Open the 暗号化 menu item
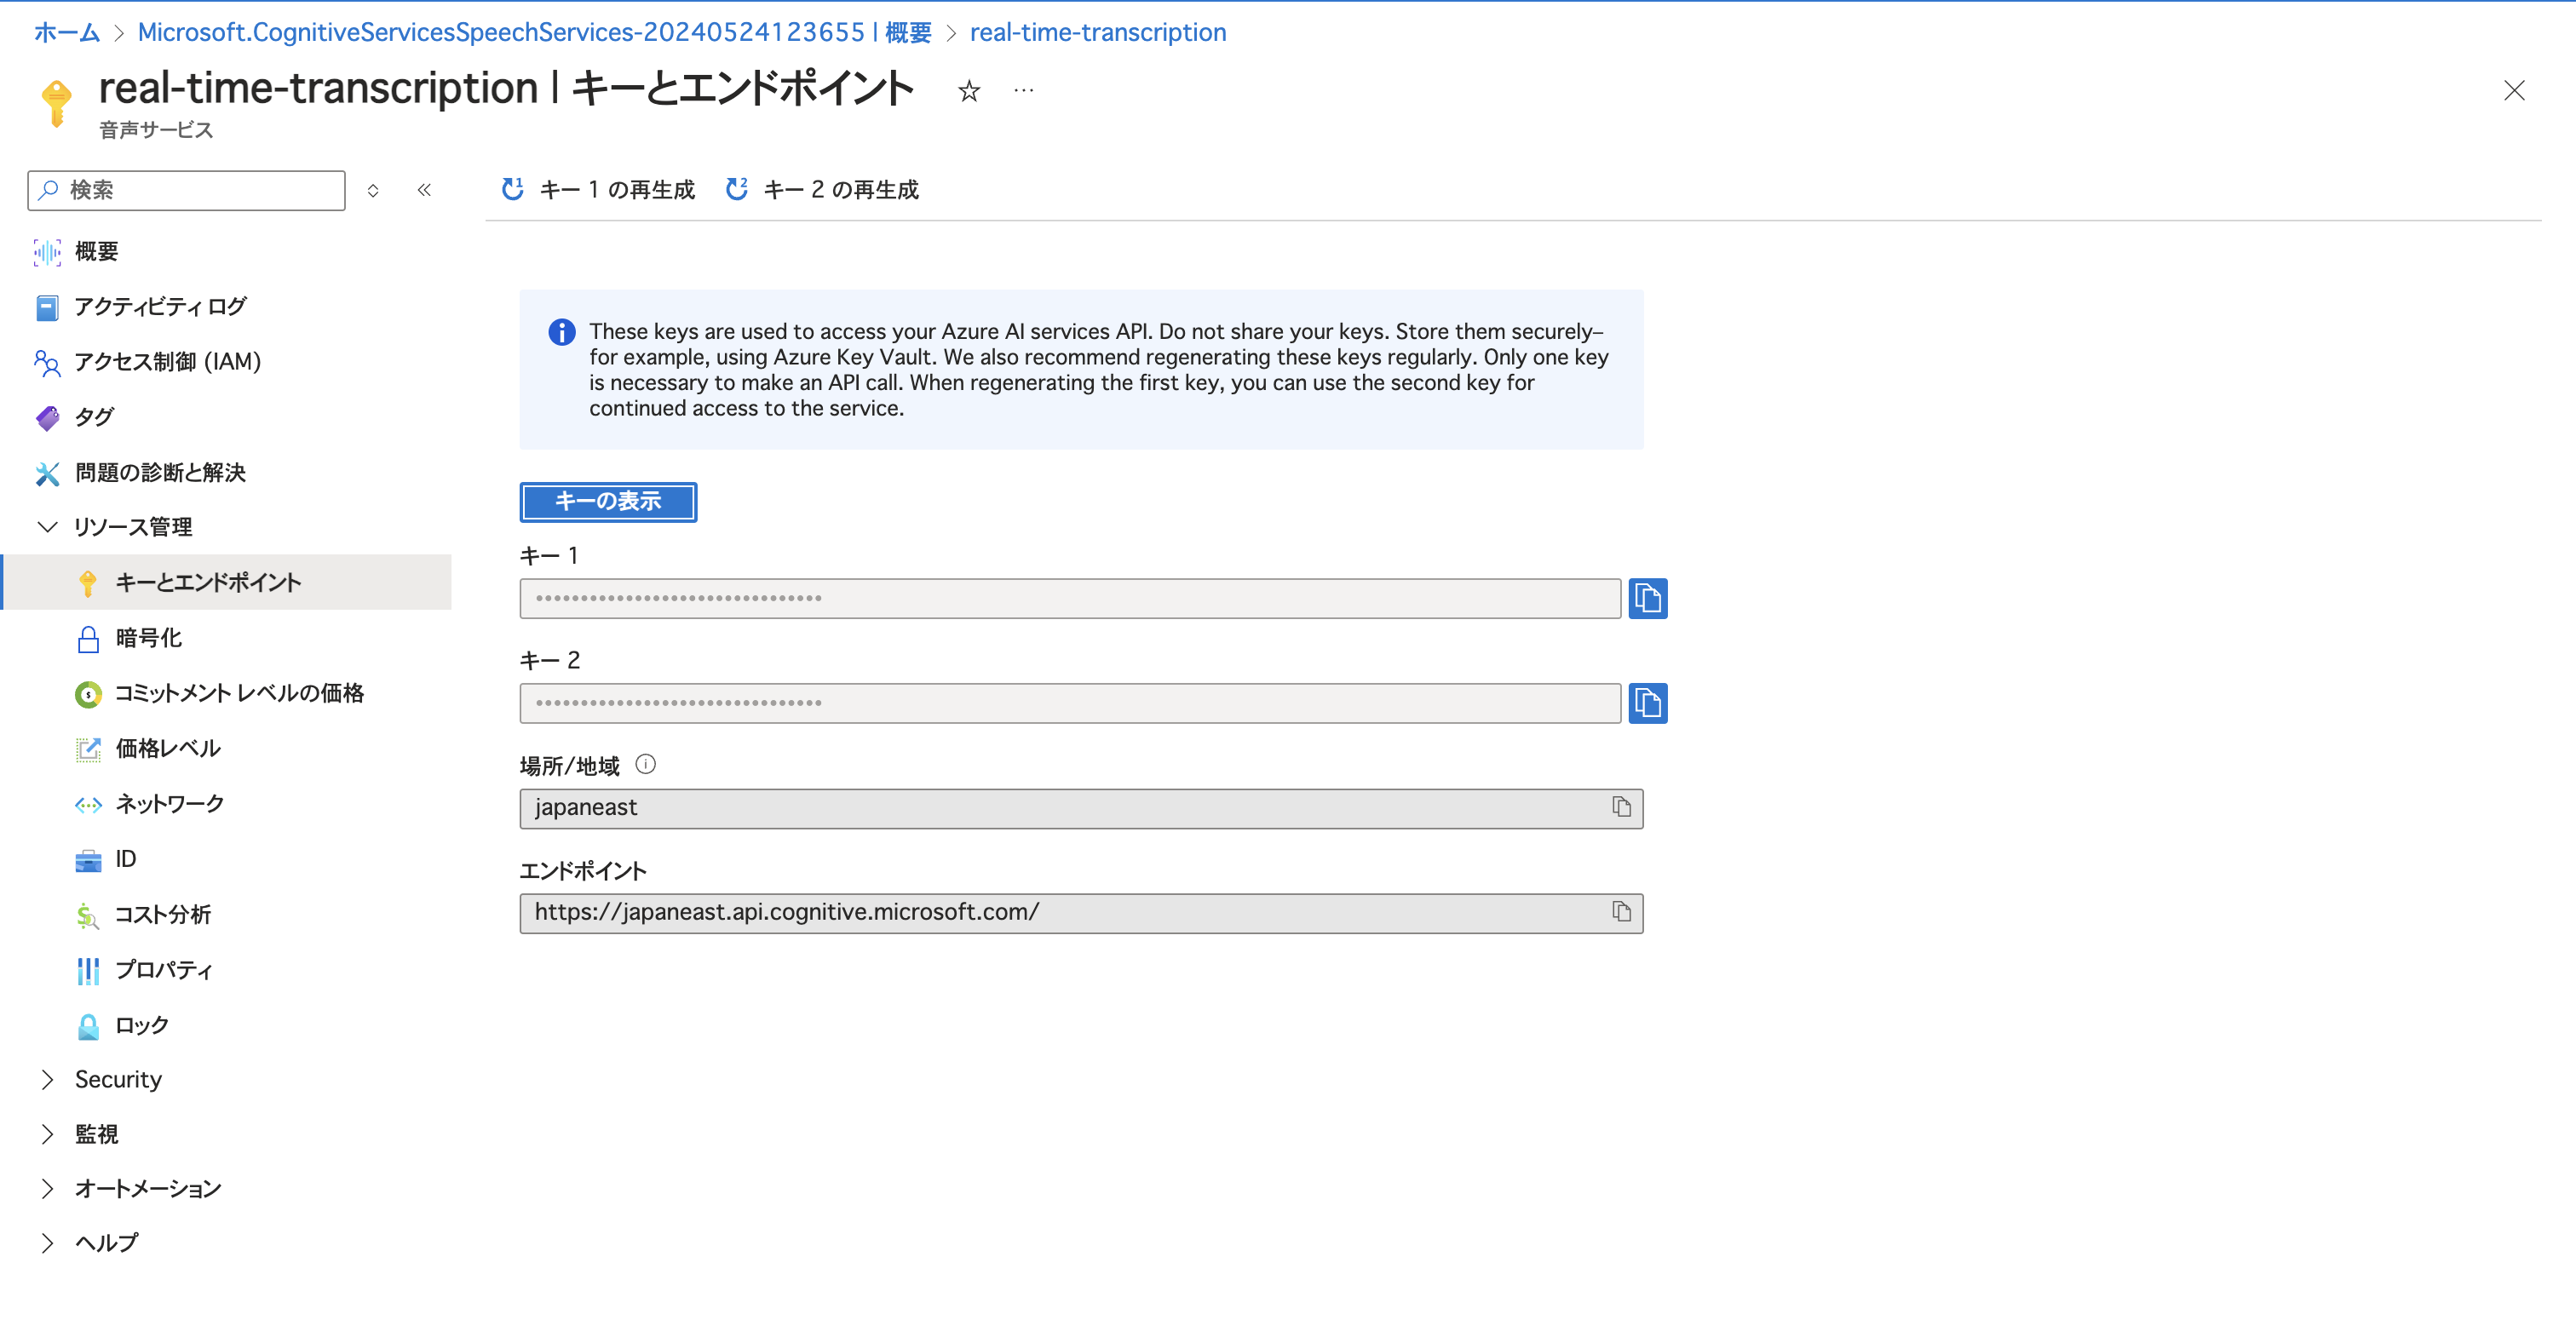Image resolution: width=2576 pixels, height=1337 pixels. [x=148, y=638]
